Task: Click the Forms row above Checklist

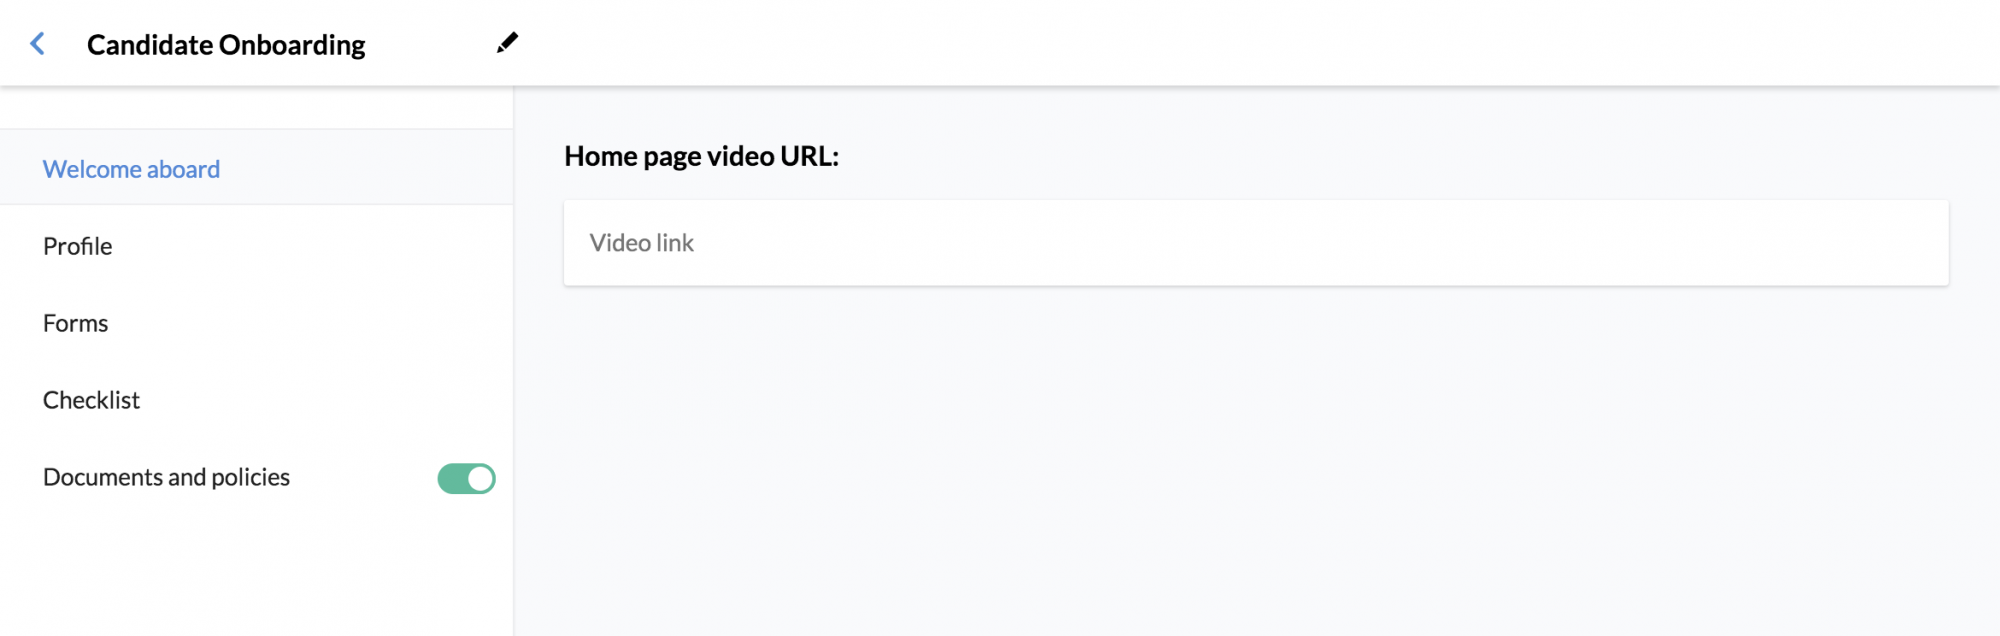Action: tap(256, 323)
